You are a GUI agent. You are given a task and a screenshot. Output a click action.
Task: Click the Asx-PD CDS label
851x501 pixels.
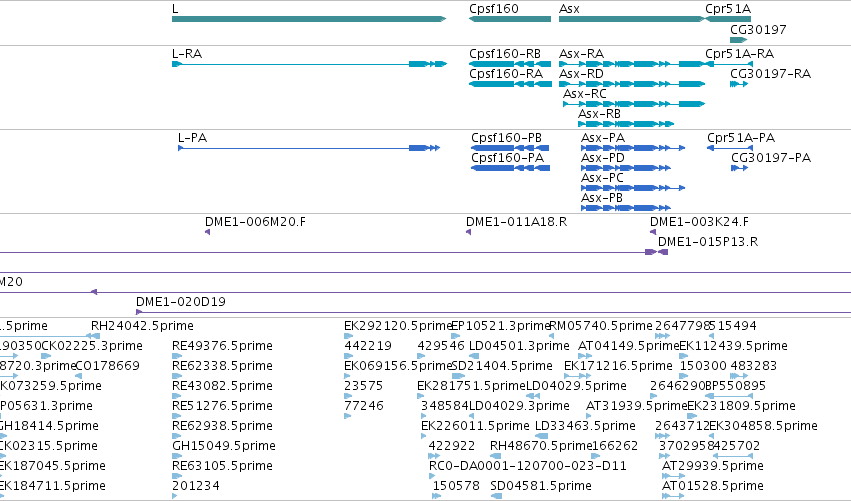pos(603,158)
